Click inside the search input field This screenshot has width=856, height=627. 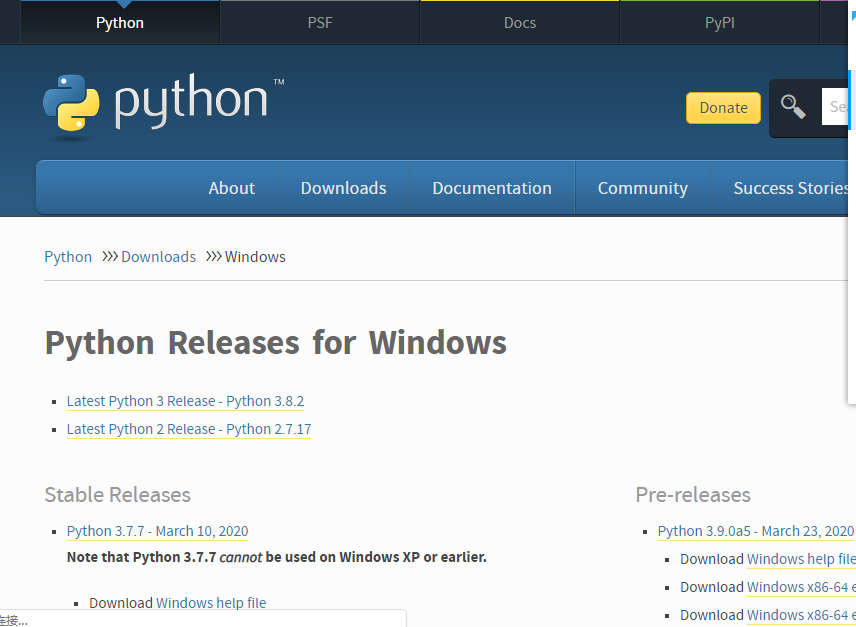[x=835, y=106]
